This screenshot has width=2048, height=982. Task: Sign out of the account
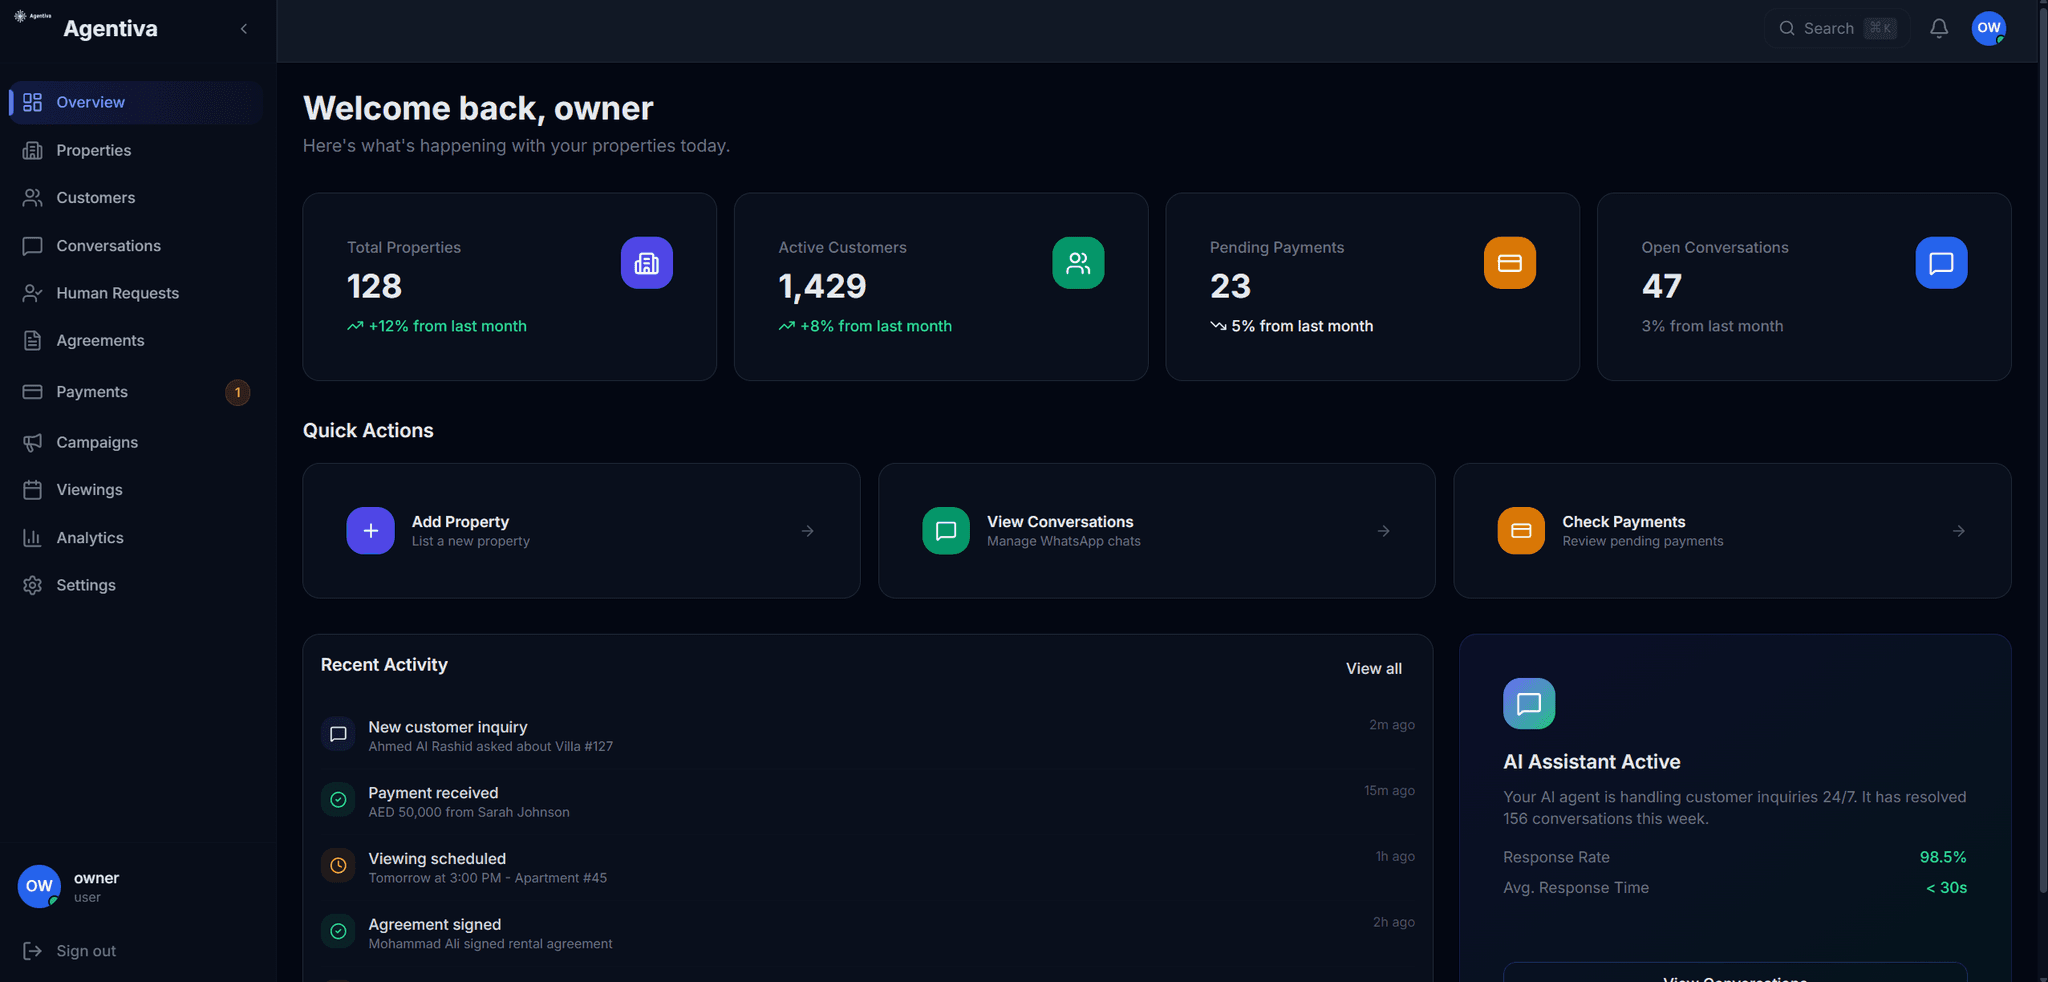[84, 950]
